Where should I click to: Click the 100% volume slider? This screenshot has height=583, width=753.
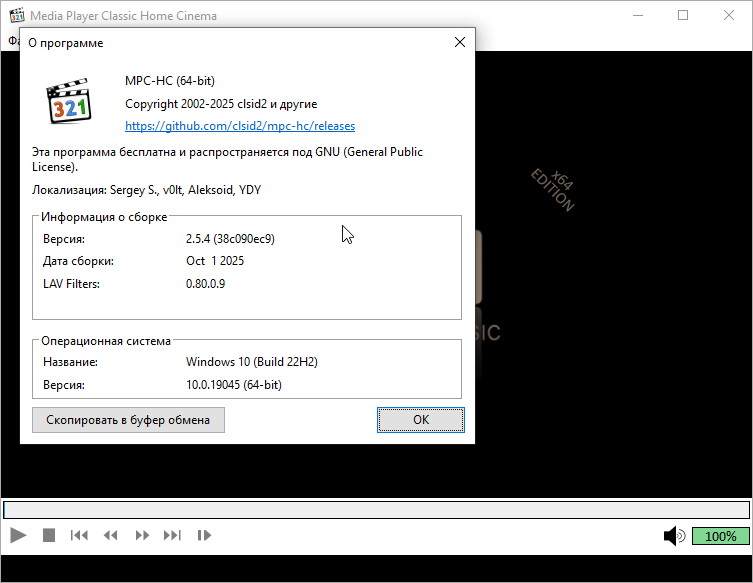pyautogui.click(x=720, y=536)
